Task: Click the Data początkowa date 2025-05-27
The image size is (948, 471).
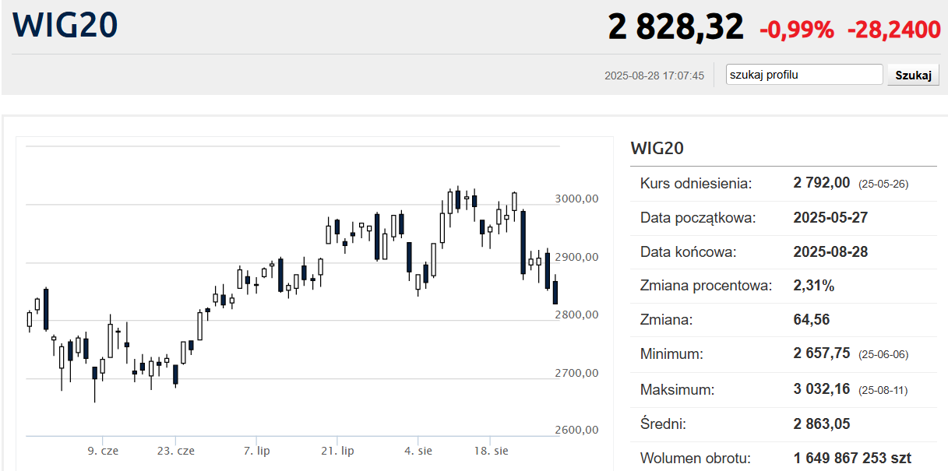Action: point(830,217)
